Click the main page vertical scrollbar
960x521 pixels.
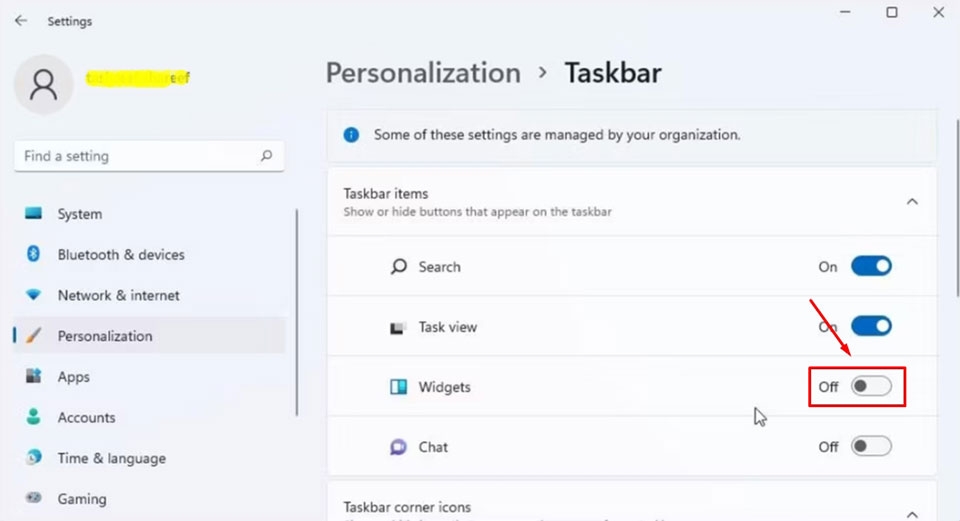tap(957, 208)
